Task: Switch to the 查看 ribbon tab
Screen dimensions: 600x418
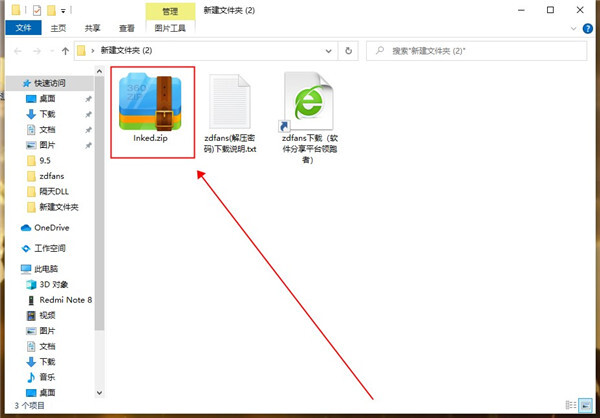Action: click(127, 28)
